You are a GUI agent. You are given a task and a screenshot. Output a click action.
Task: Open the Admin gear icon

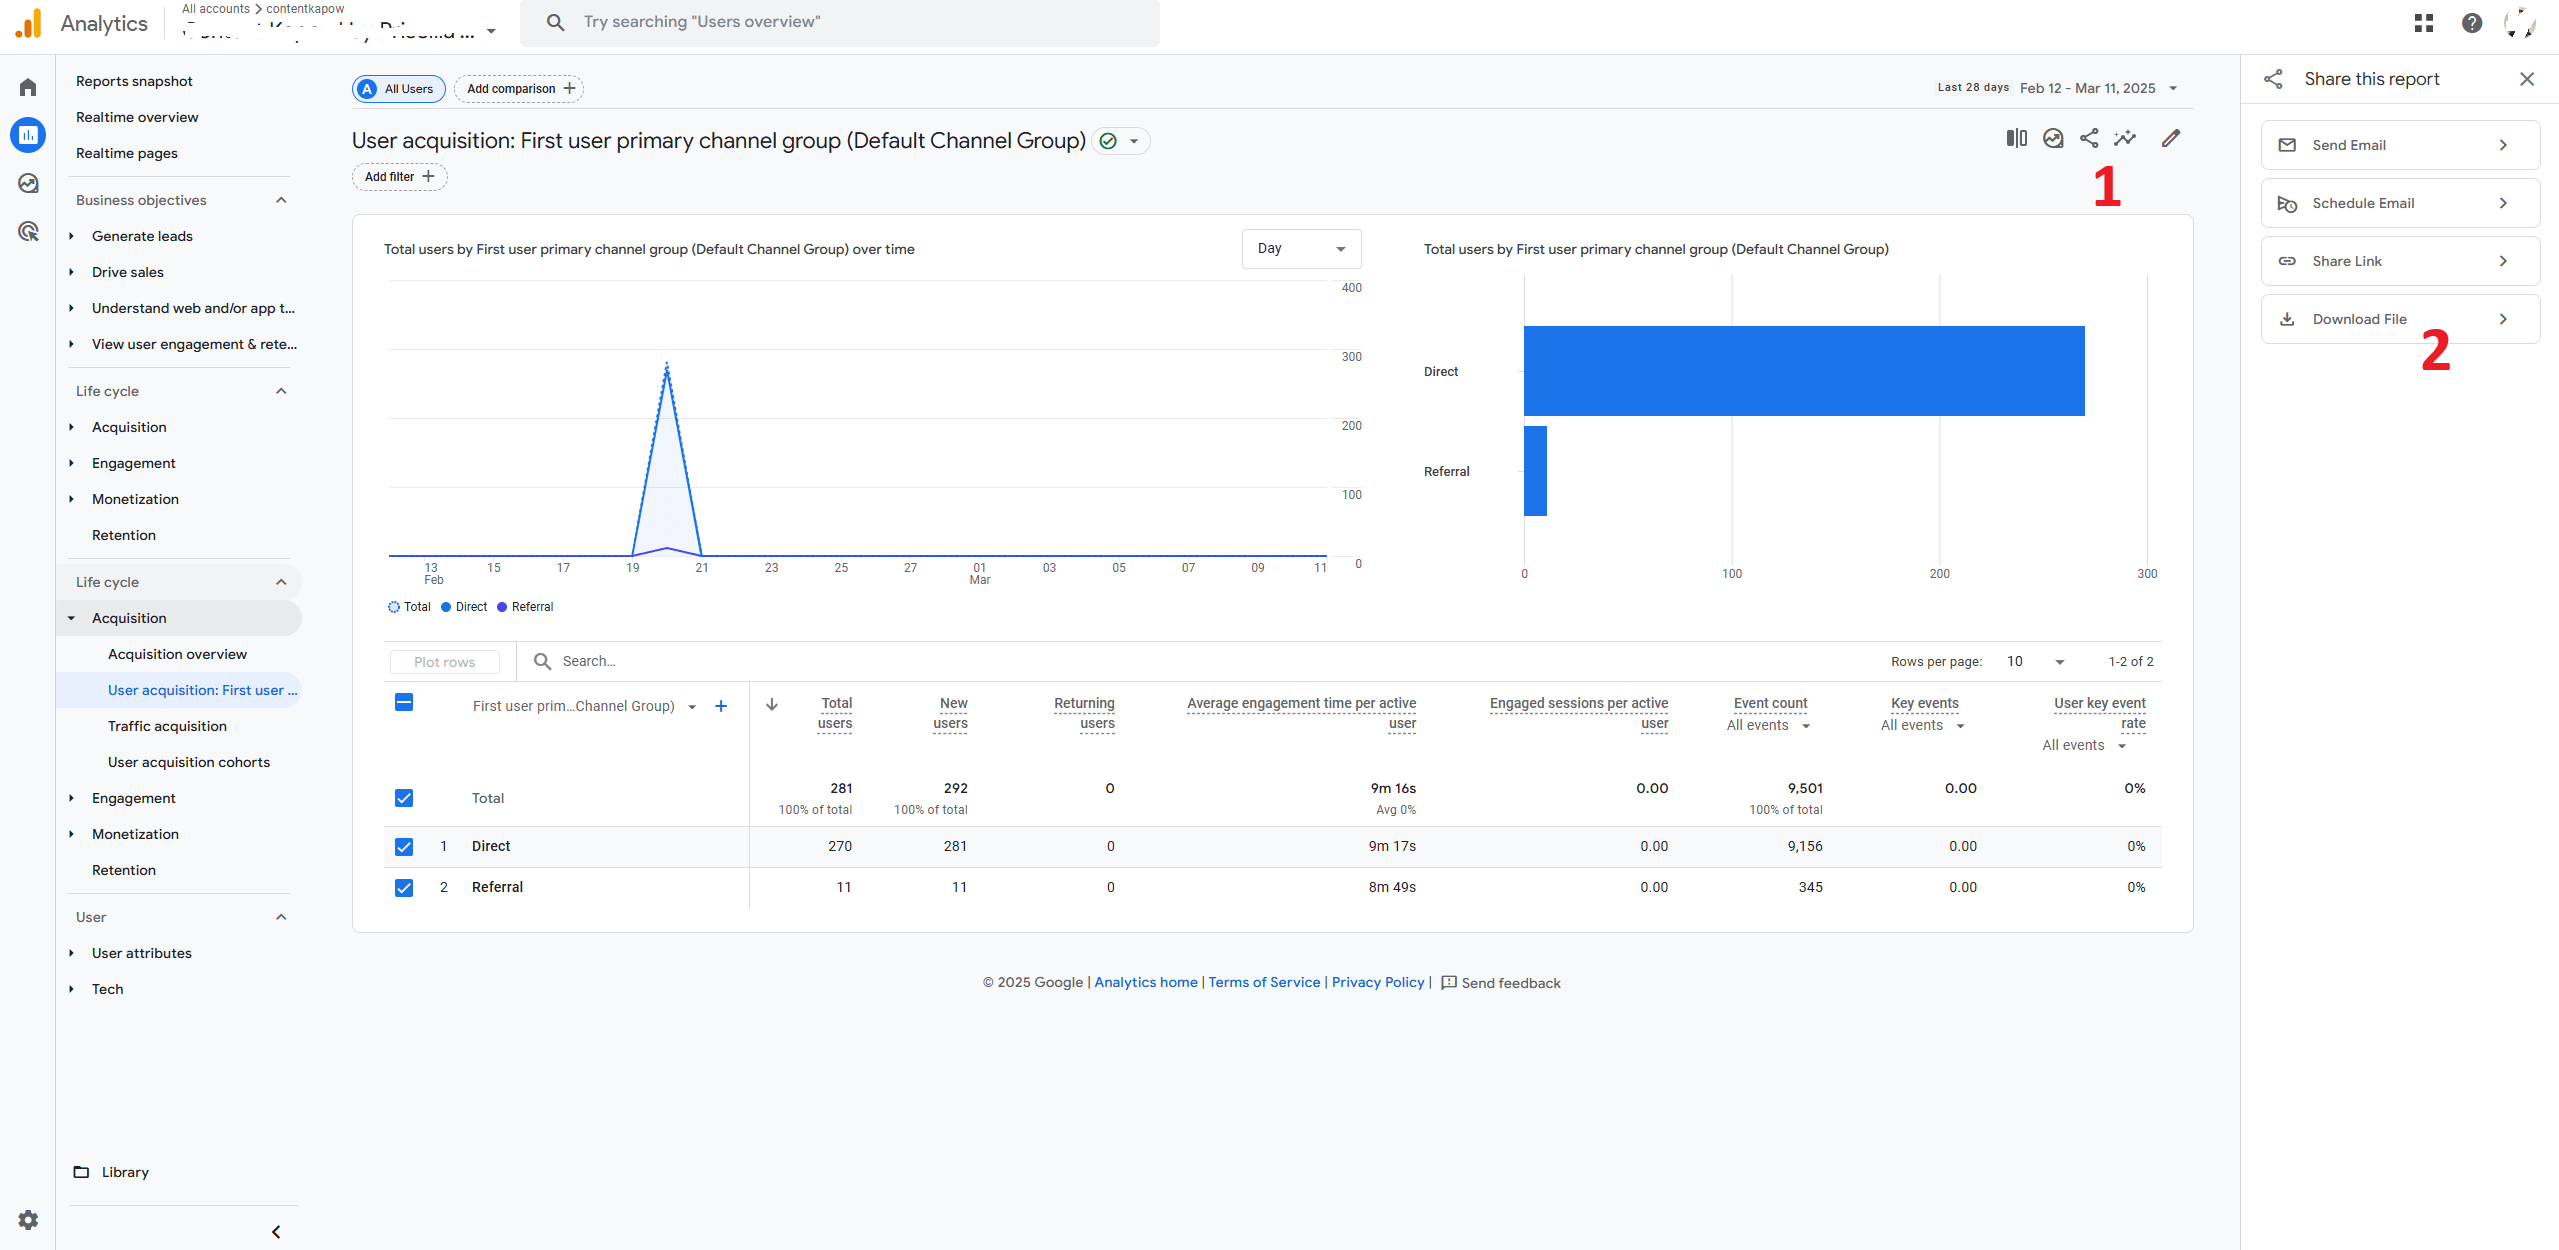pos(28,1220)
